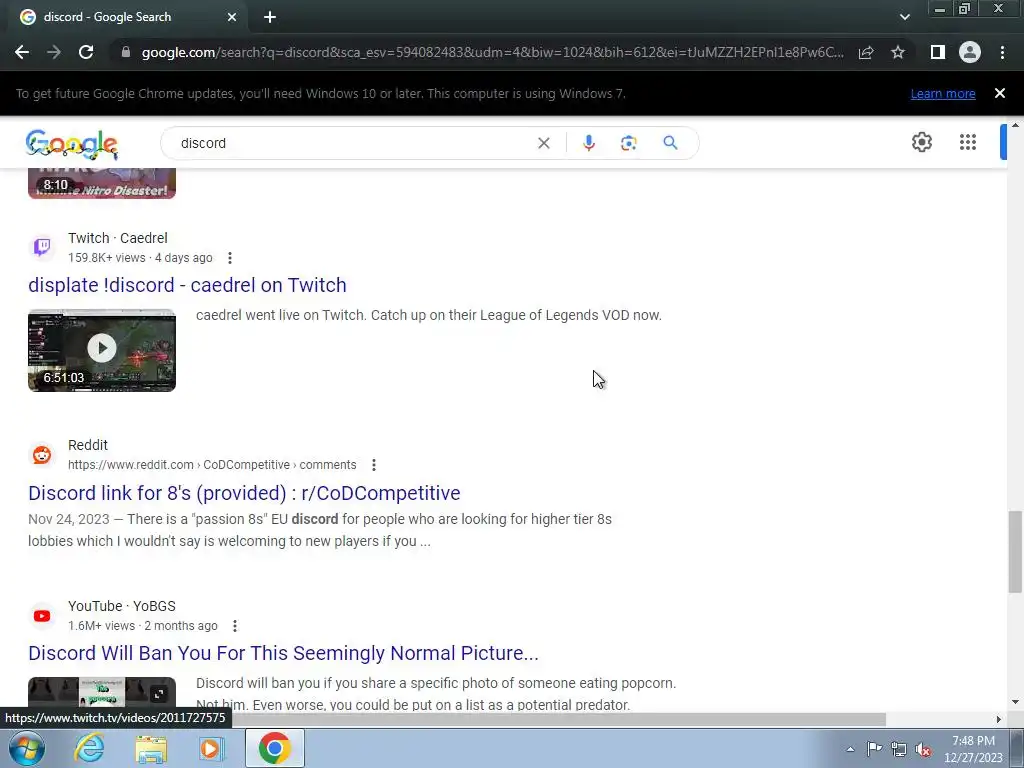Open Windows Explorer from taskbar

[x=151, y=748]
